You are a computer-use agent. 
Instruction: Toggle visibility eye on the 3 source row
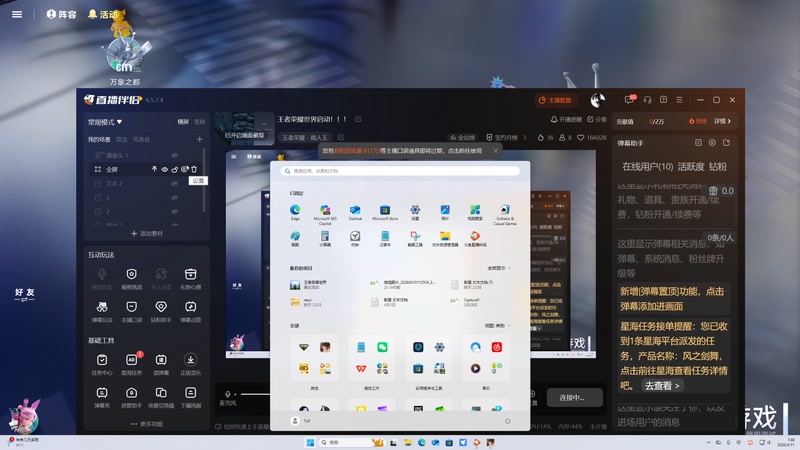pyautogui.click(x=174, y=197)
